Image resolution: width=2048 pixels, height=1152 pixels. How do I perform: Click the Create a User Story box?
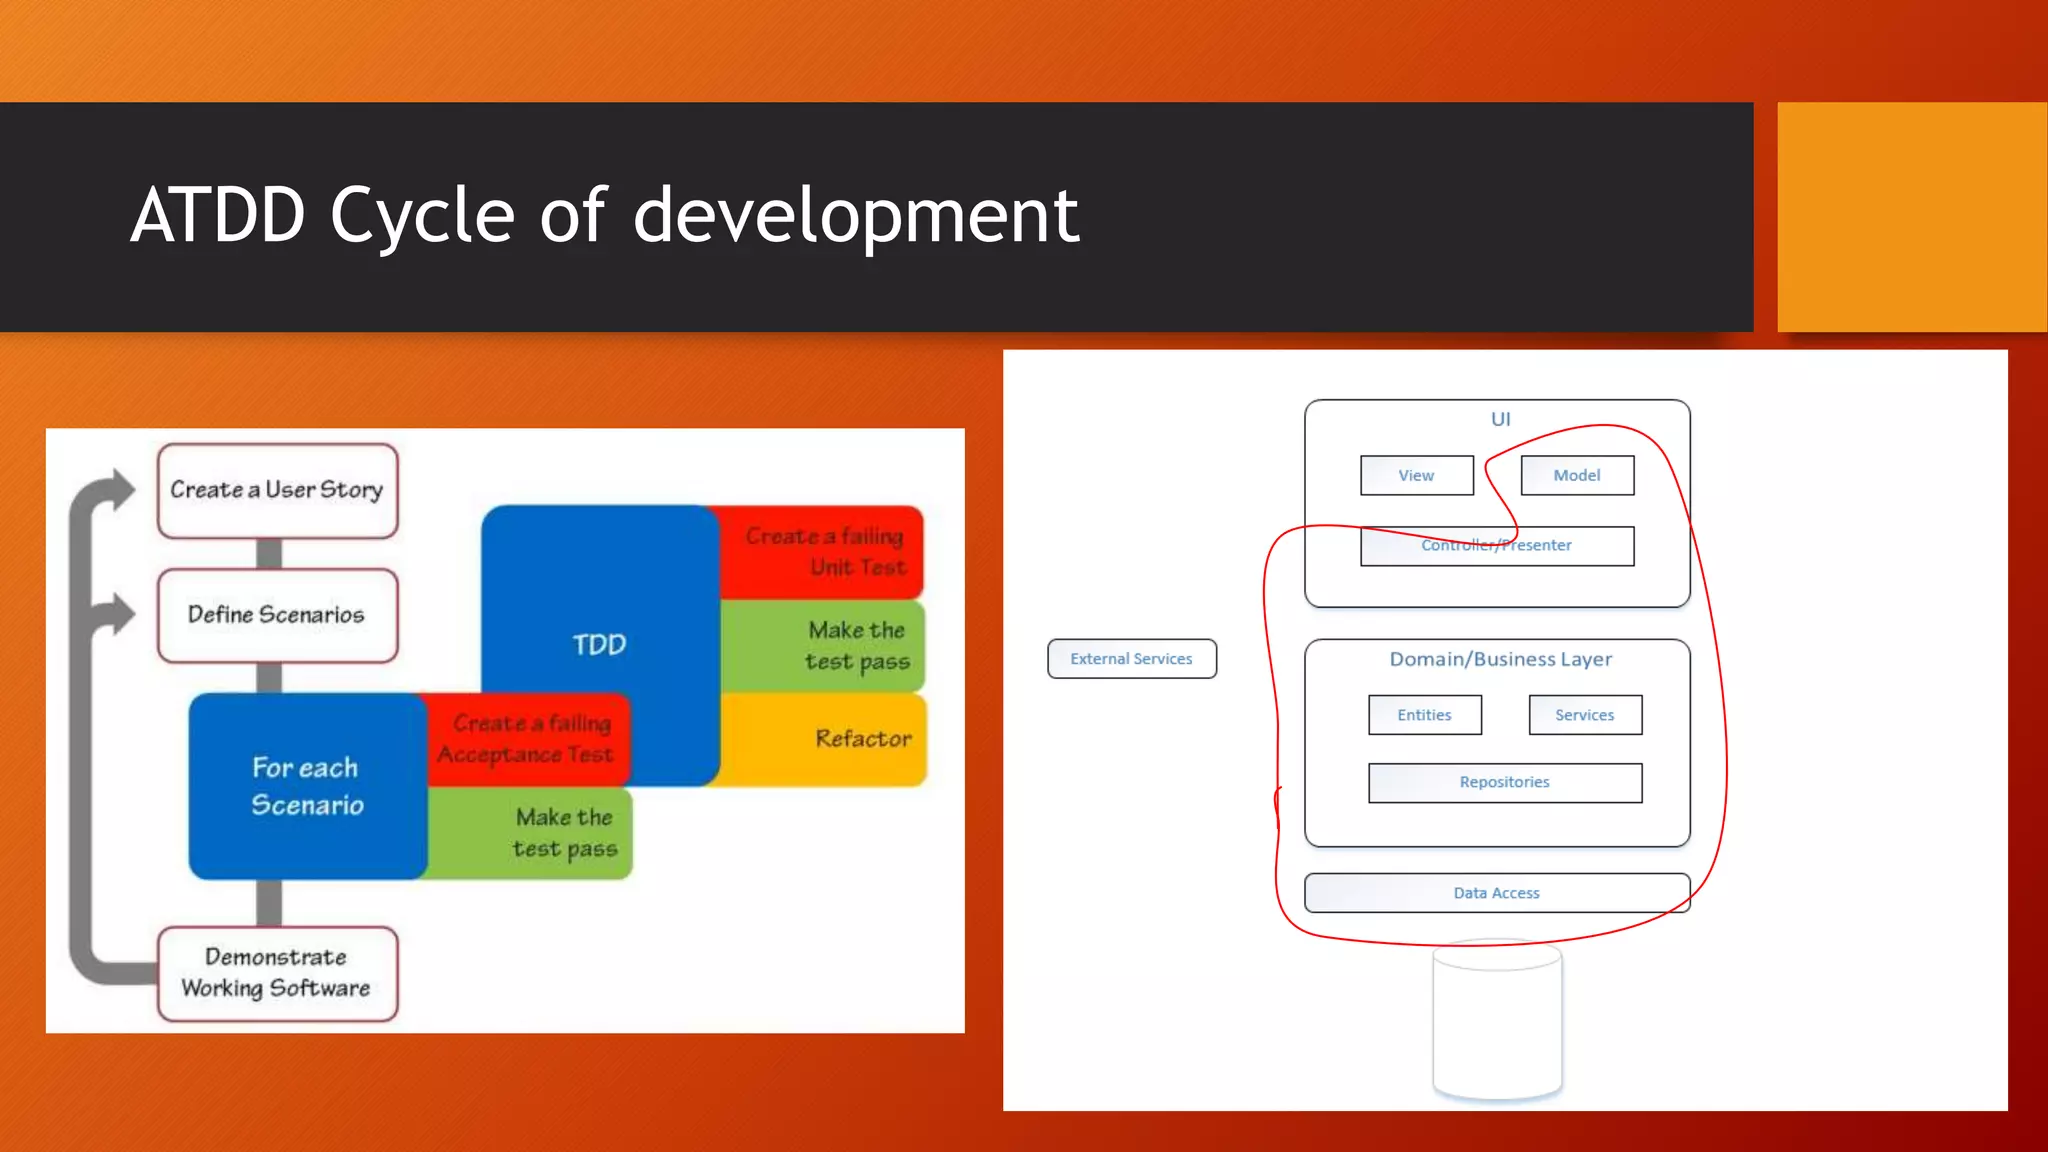pos(277,490)
